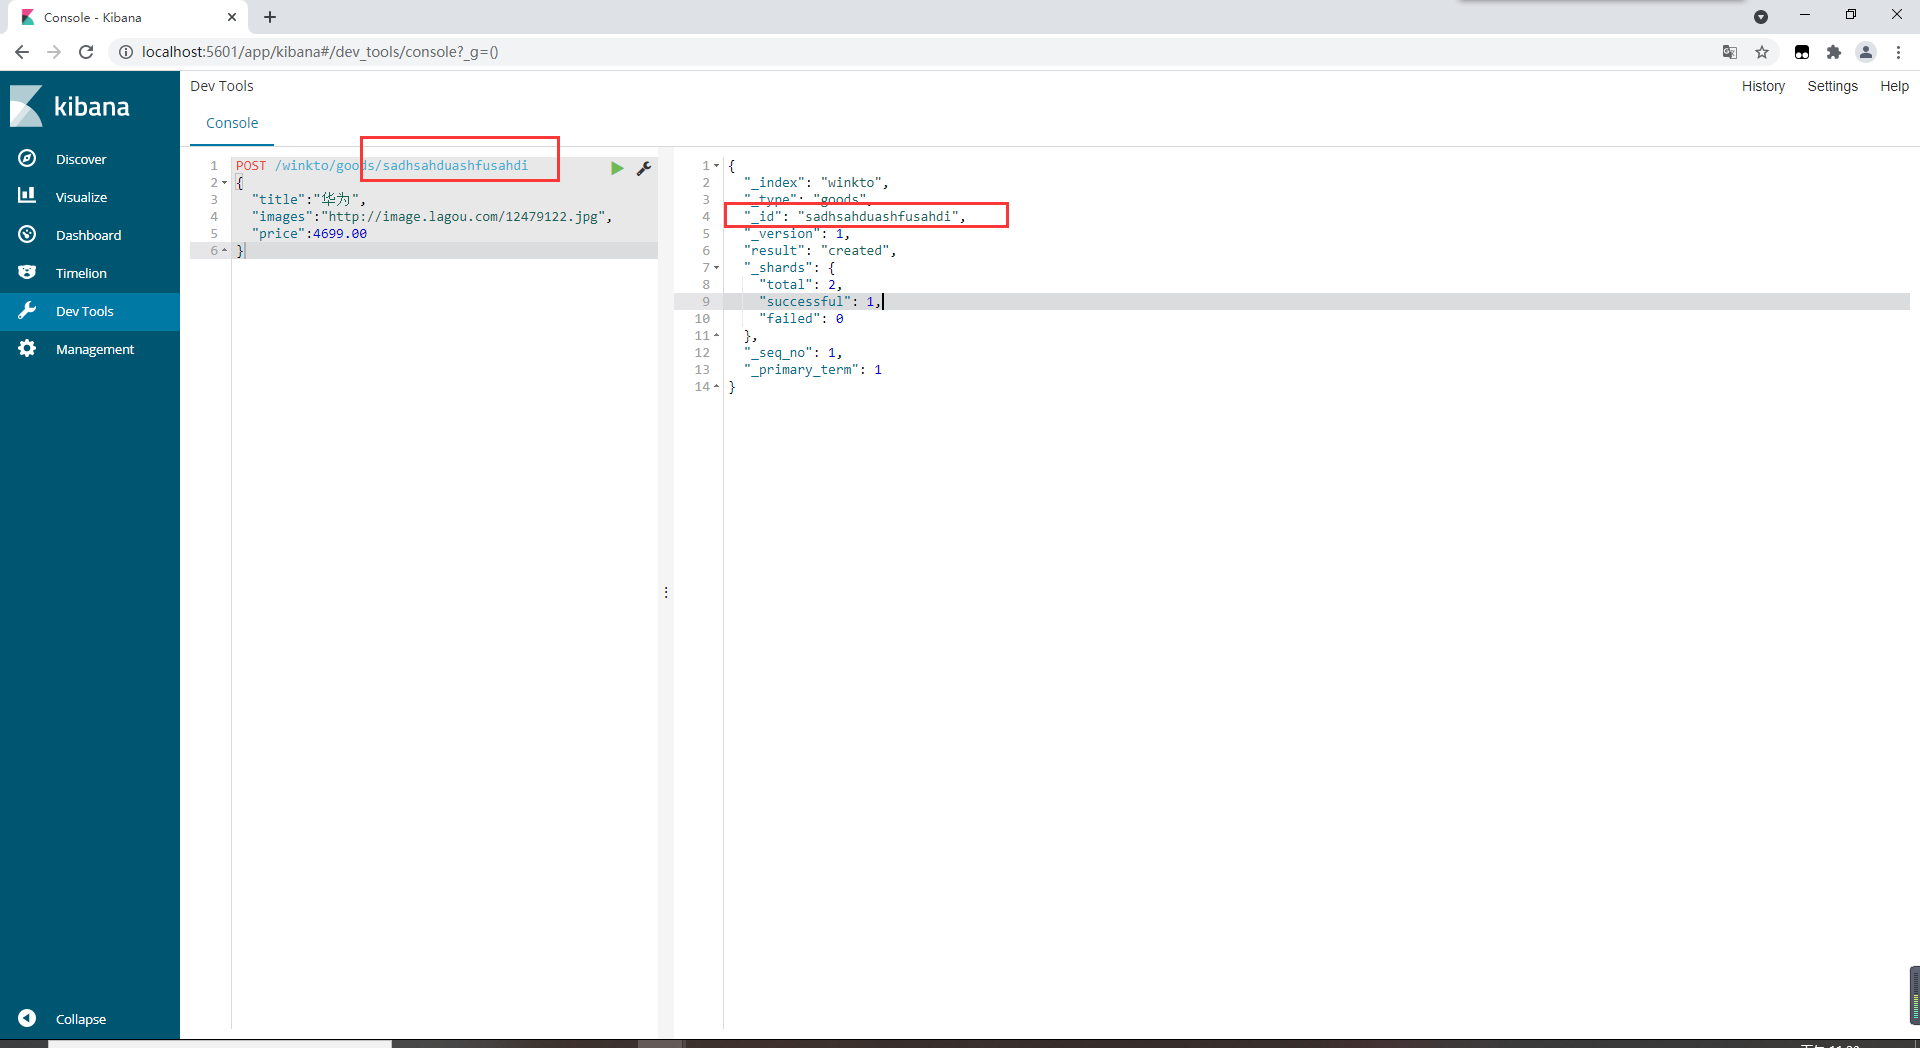The width and height of the screenshot is (1920, 1048).
Task: Click the page vertical scrollbar thumb
Action: point(1914,995)
